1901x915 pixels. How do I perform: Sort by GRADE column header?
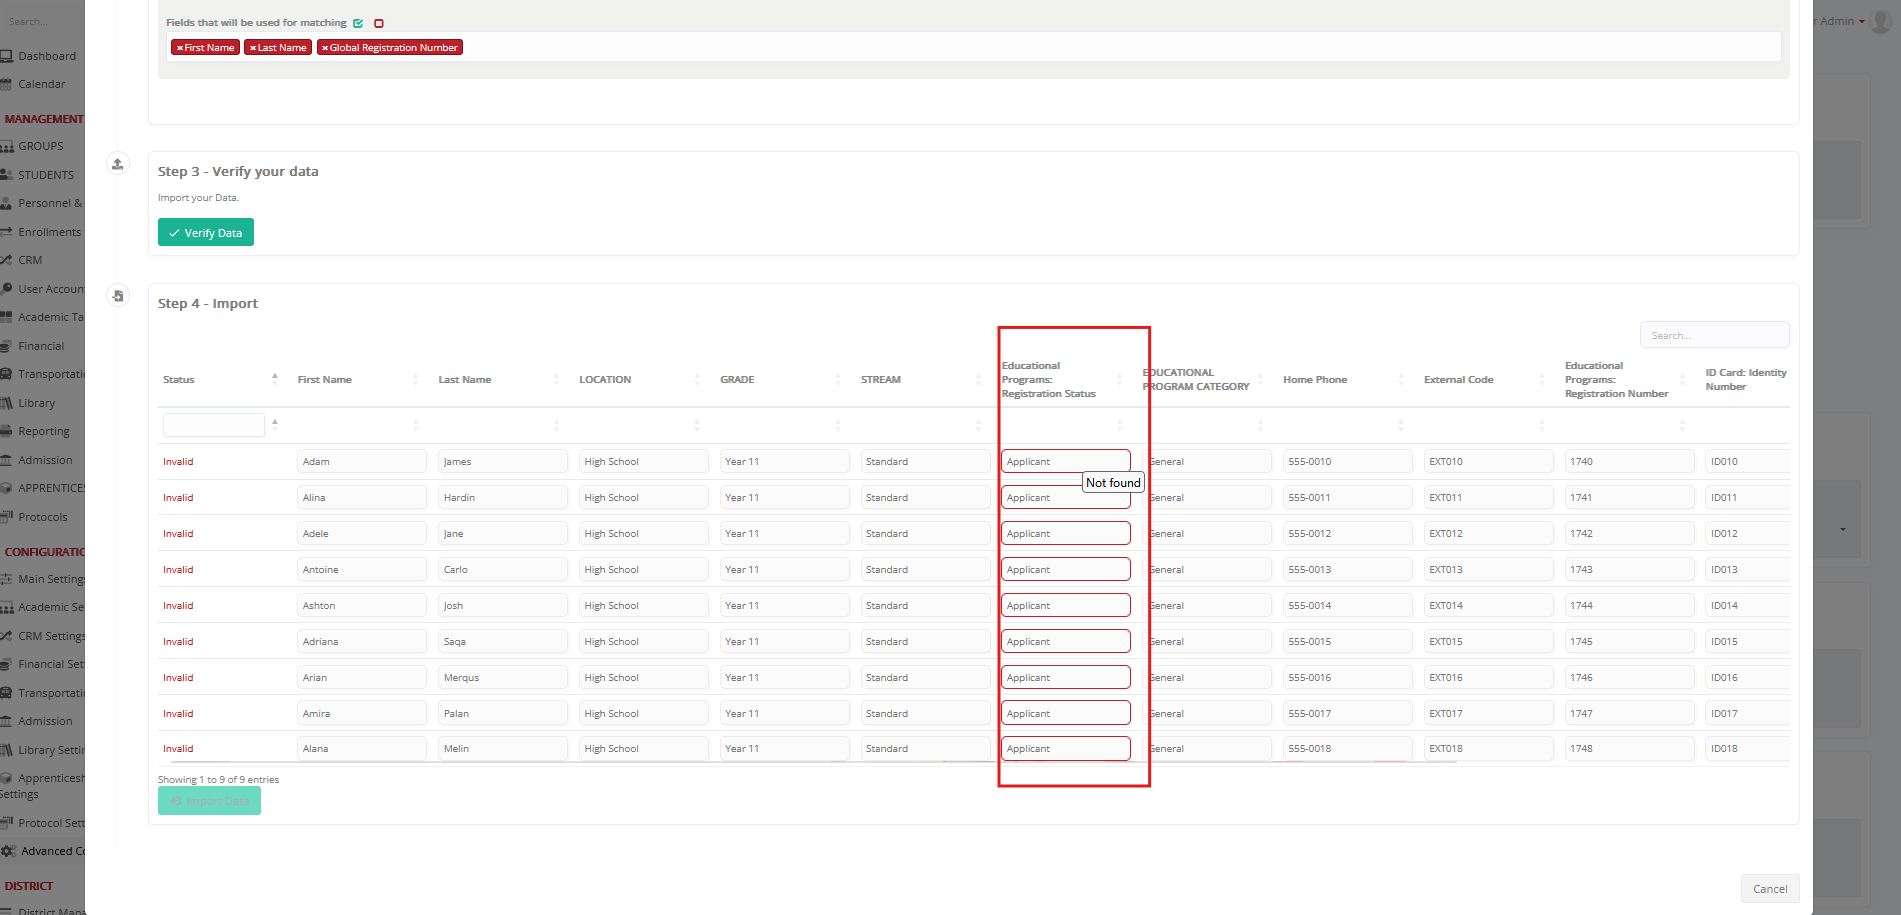point(737,380)
